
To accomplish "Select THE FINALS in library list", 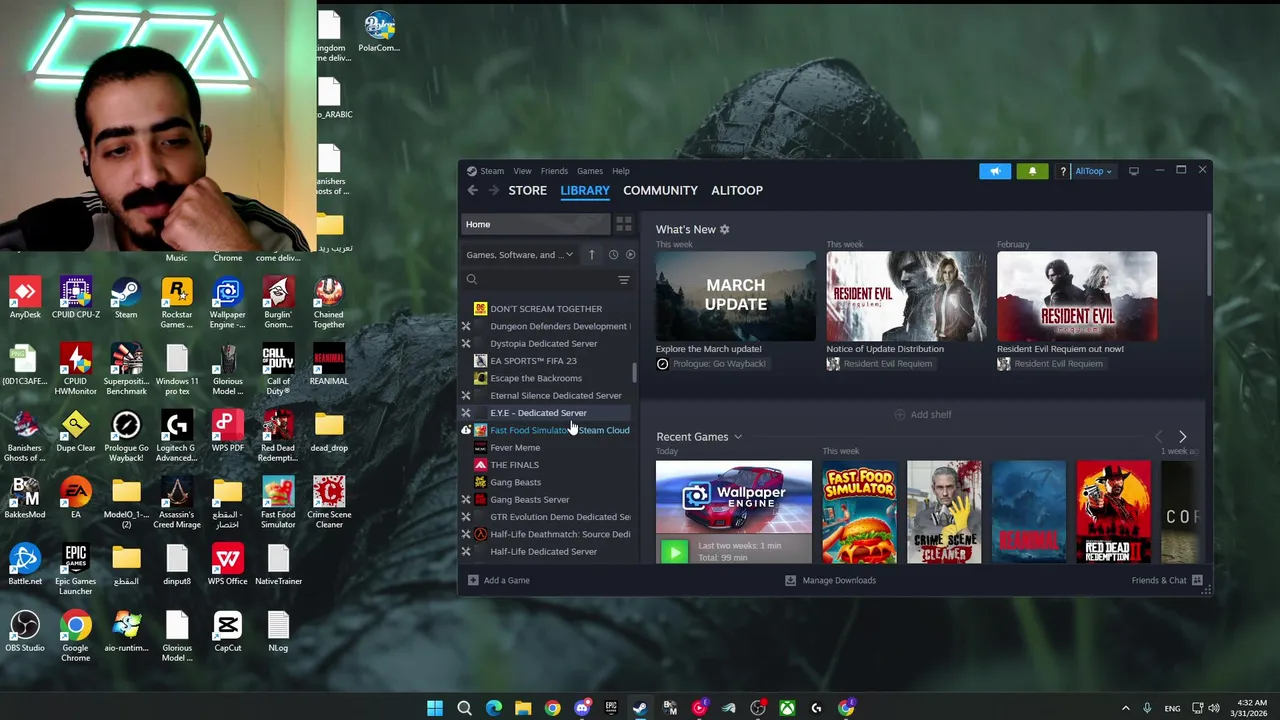I will pyautogui.click(x=514, y=465).
